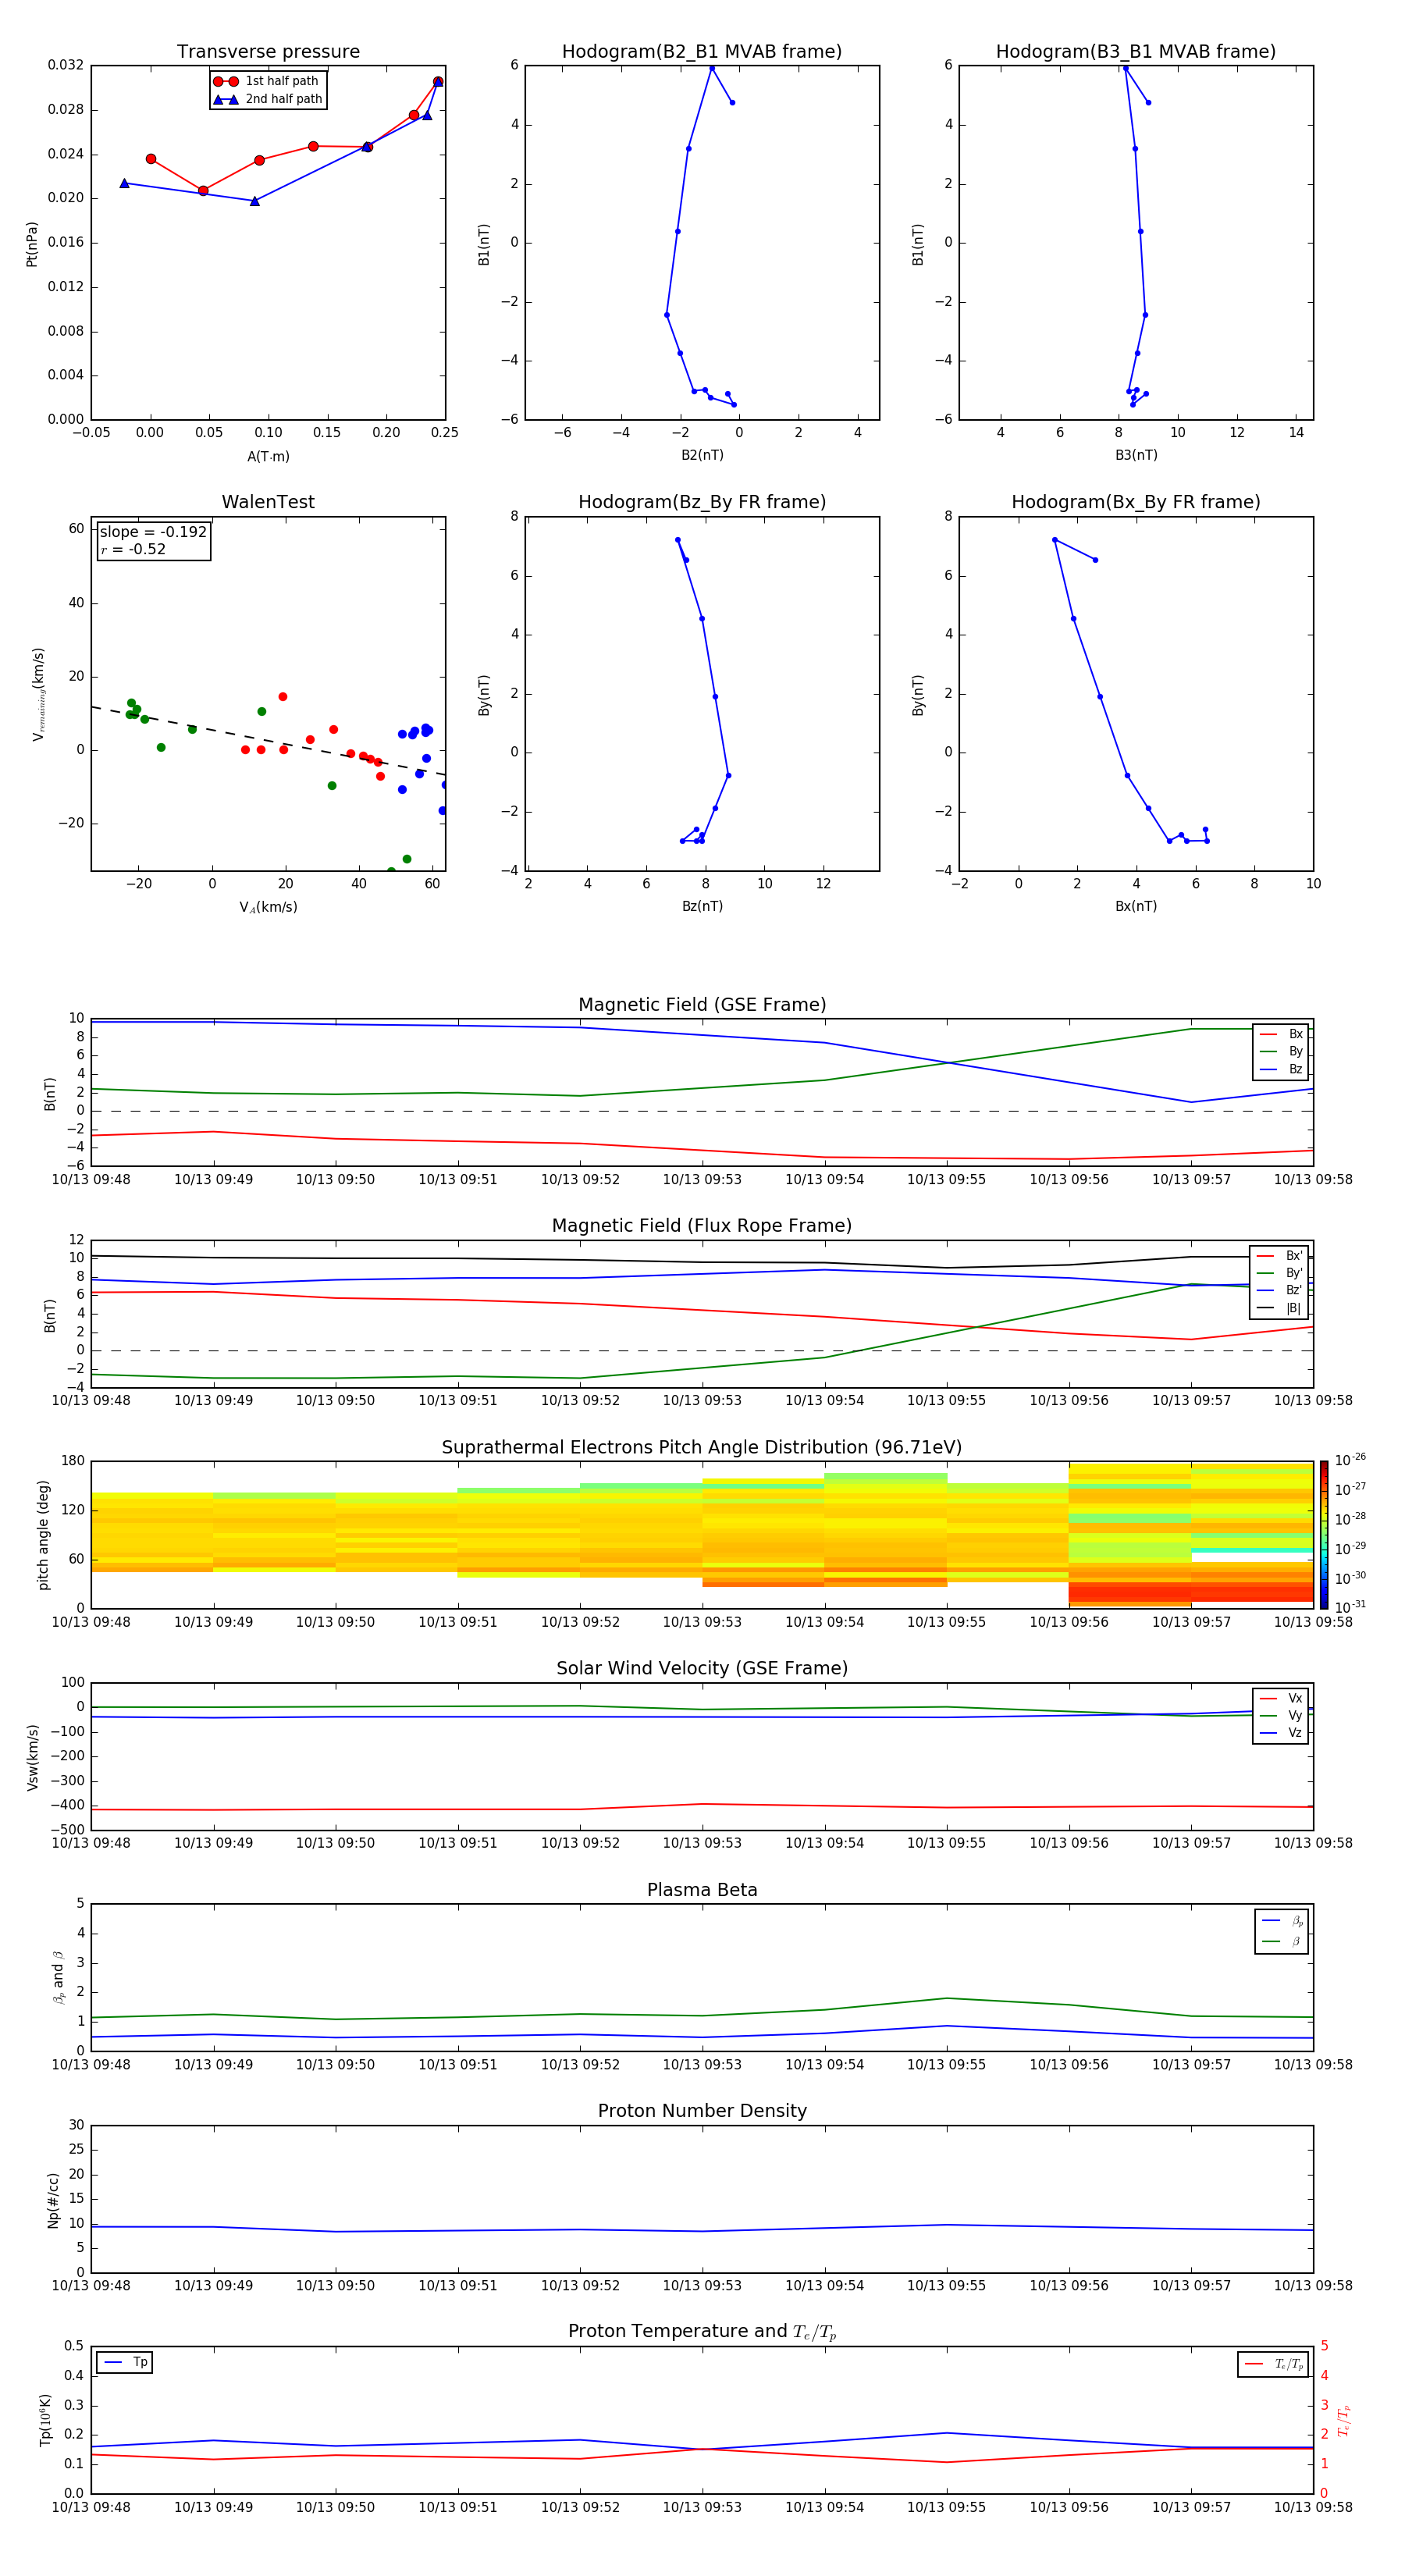The height and width of the screenshot is (2576, 1405).
Task: Click the 'Magnetic Field (Flux Rope Frame)' title
Action: (702, 1226)
